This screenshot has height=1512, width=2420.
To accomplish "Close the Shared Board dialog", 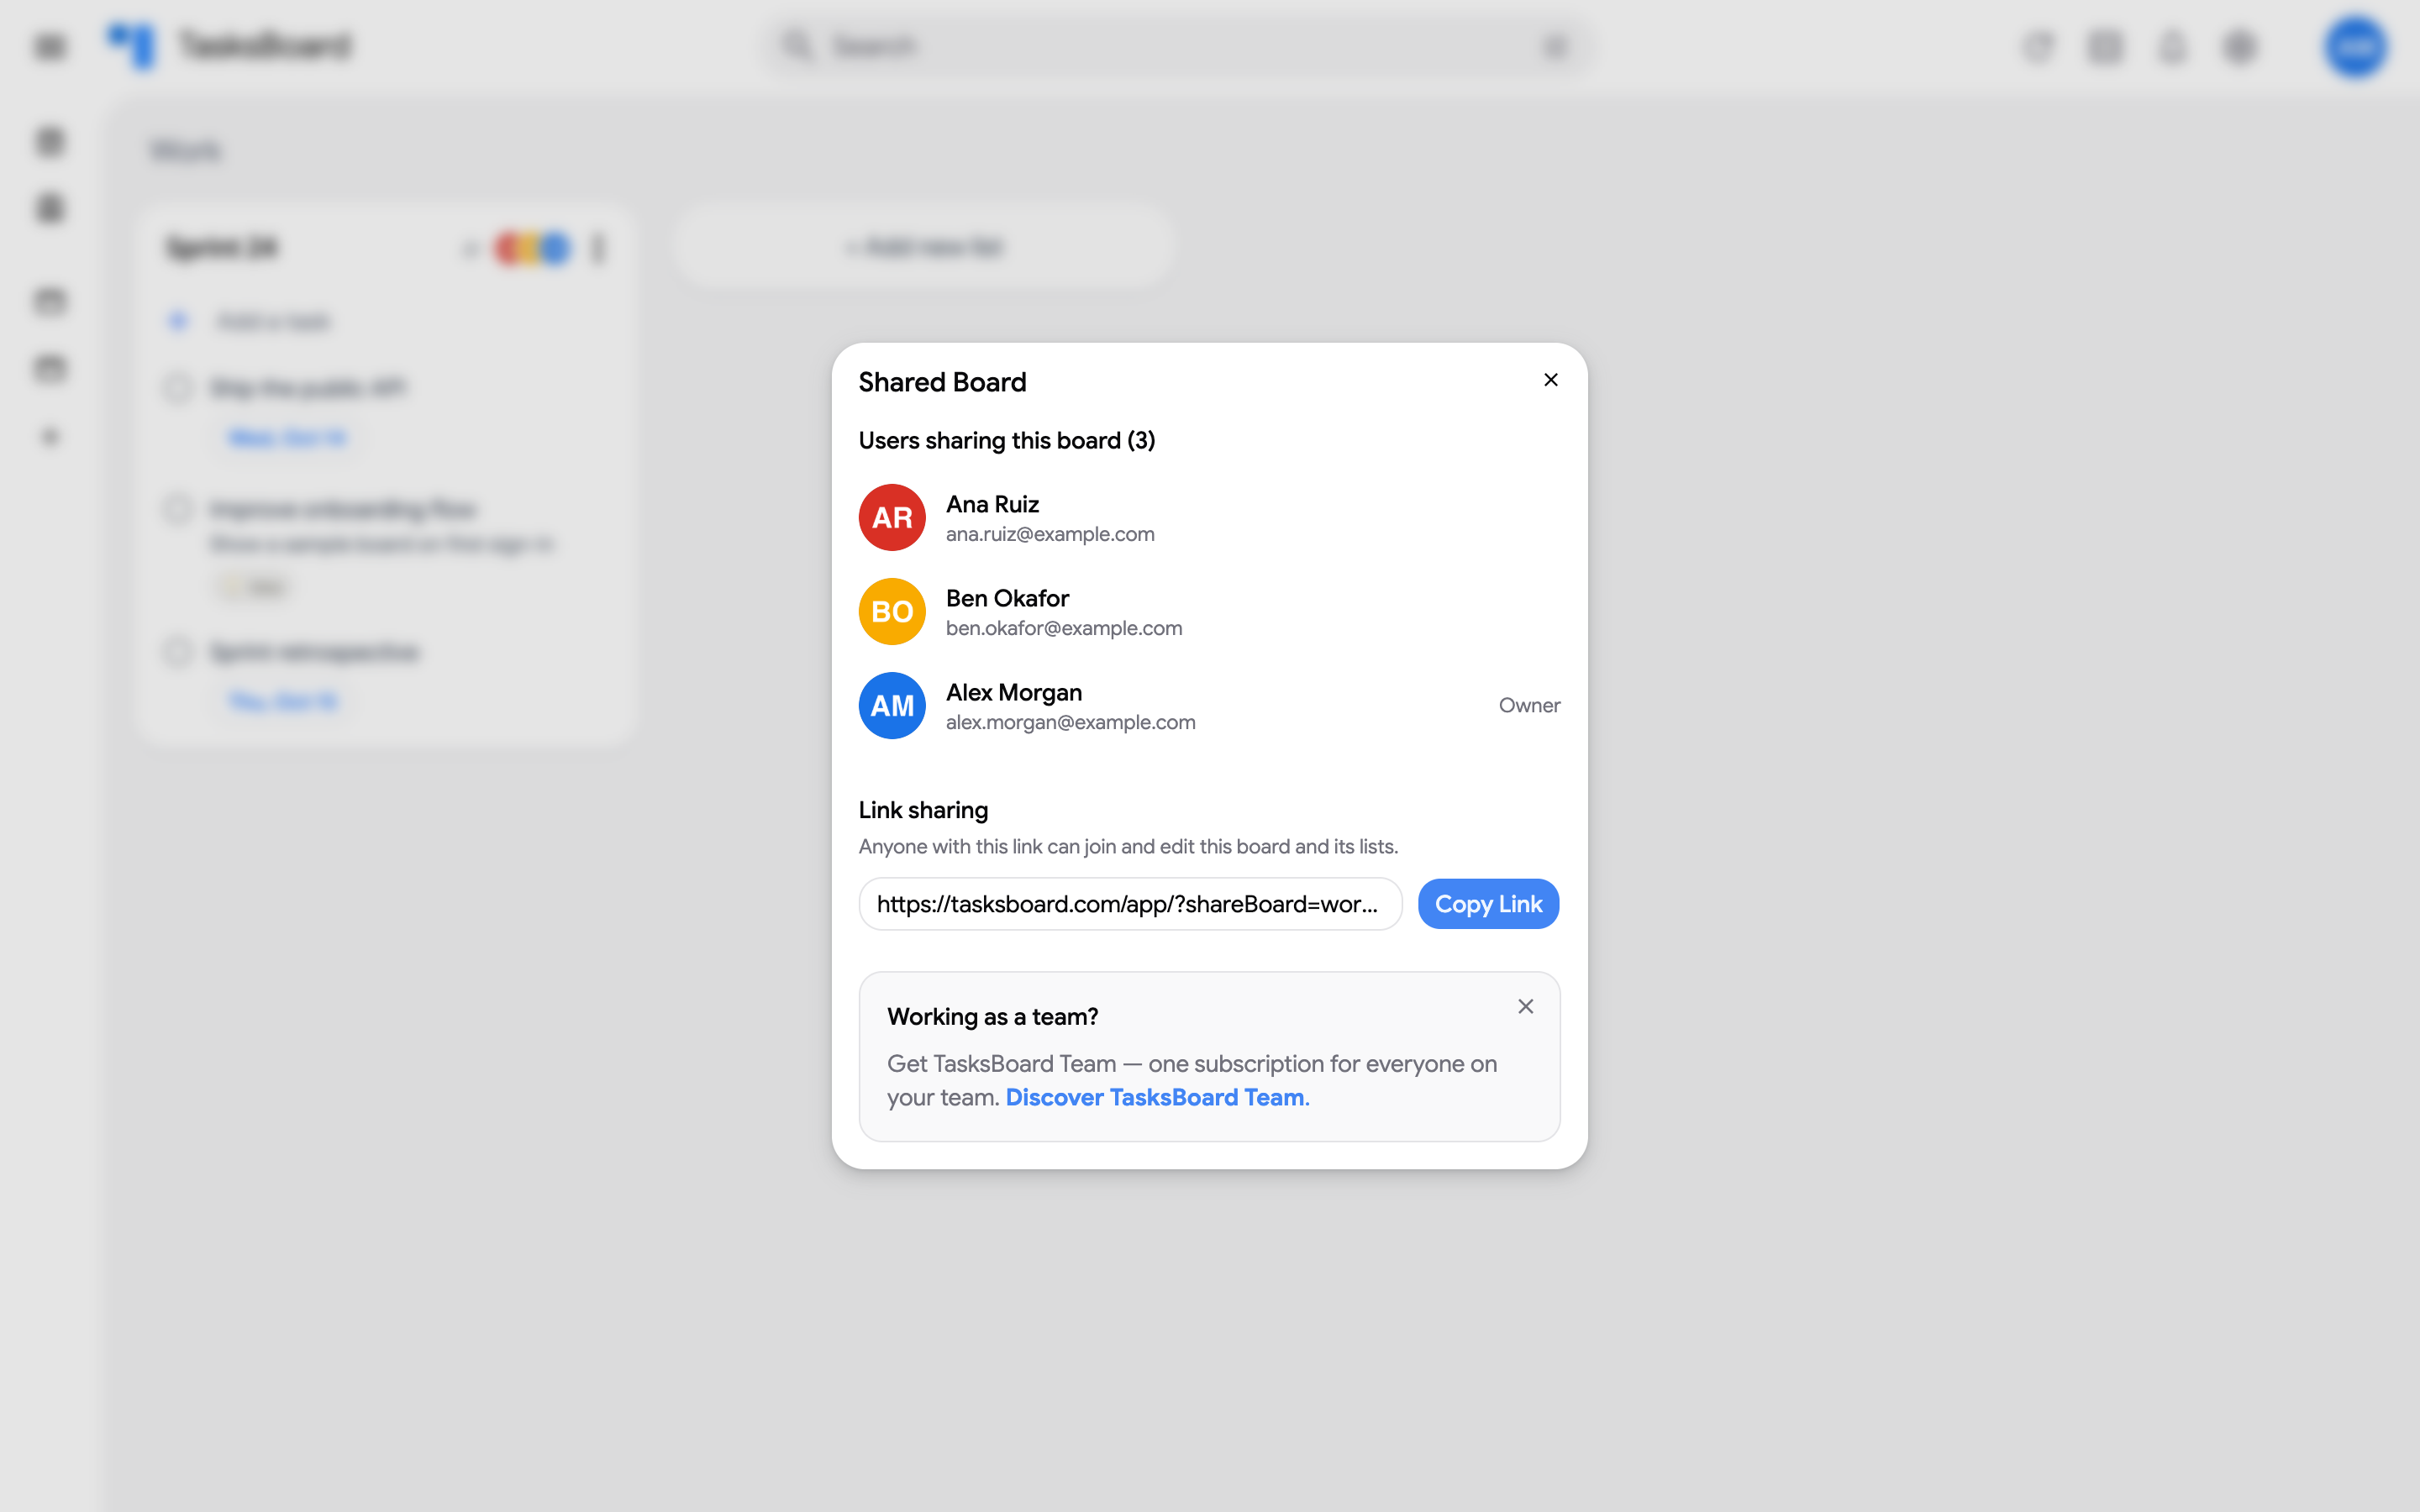I will (1550, 380).
